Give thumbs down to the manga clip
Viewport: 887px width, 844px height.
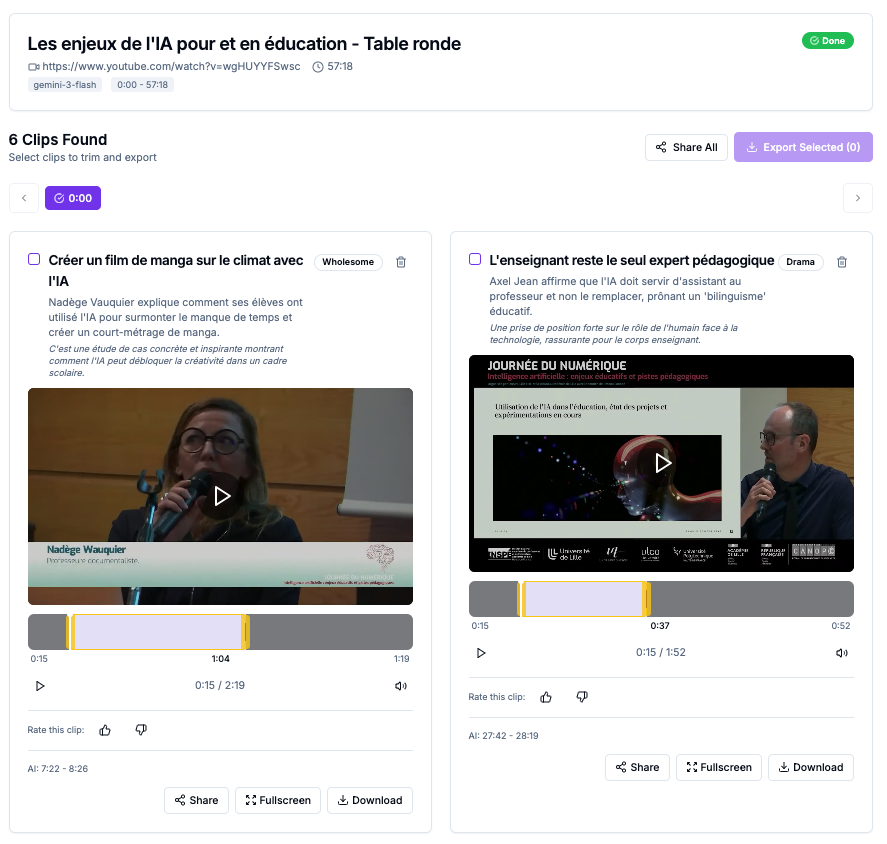point(141,730)
